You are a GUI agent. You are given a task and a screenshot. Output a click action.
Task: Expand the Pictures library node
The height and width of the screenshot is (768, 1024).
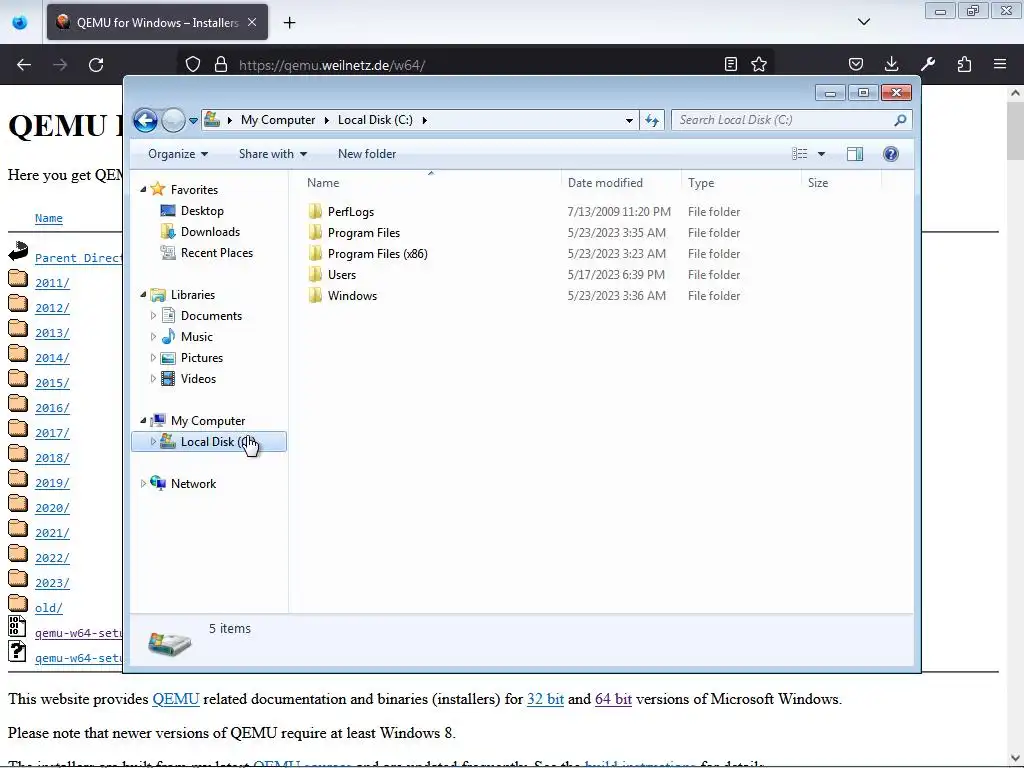(153, 358)
